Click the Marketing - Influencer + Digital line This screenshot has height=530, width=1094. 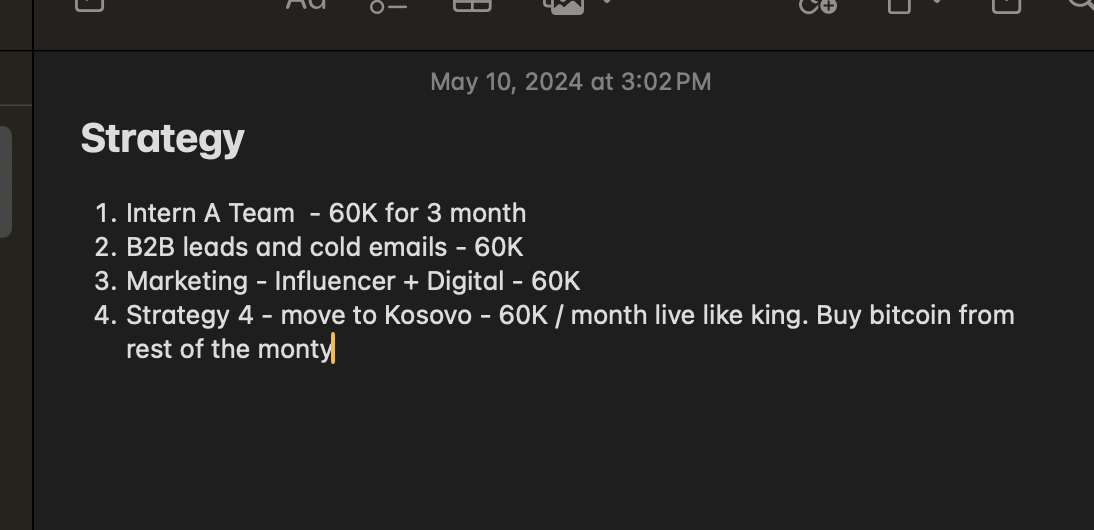tap(352, 281)
